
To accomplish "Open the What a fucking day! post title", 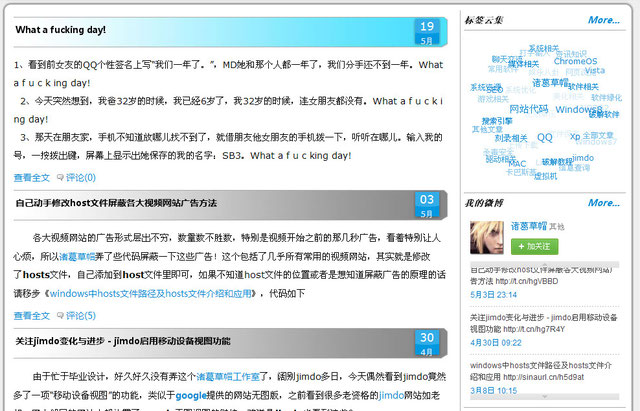I will (60, 30).
